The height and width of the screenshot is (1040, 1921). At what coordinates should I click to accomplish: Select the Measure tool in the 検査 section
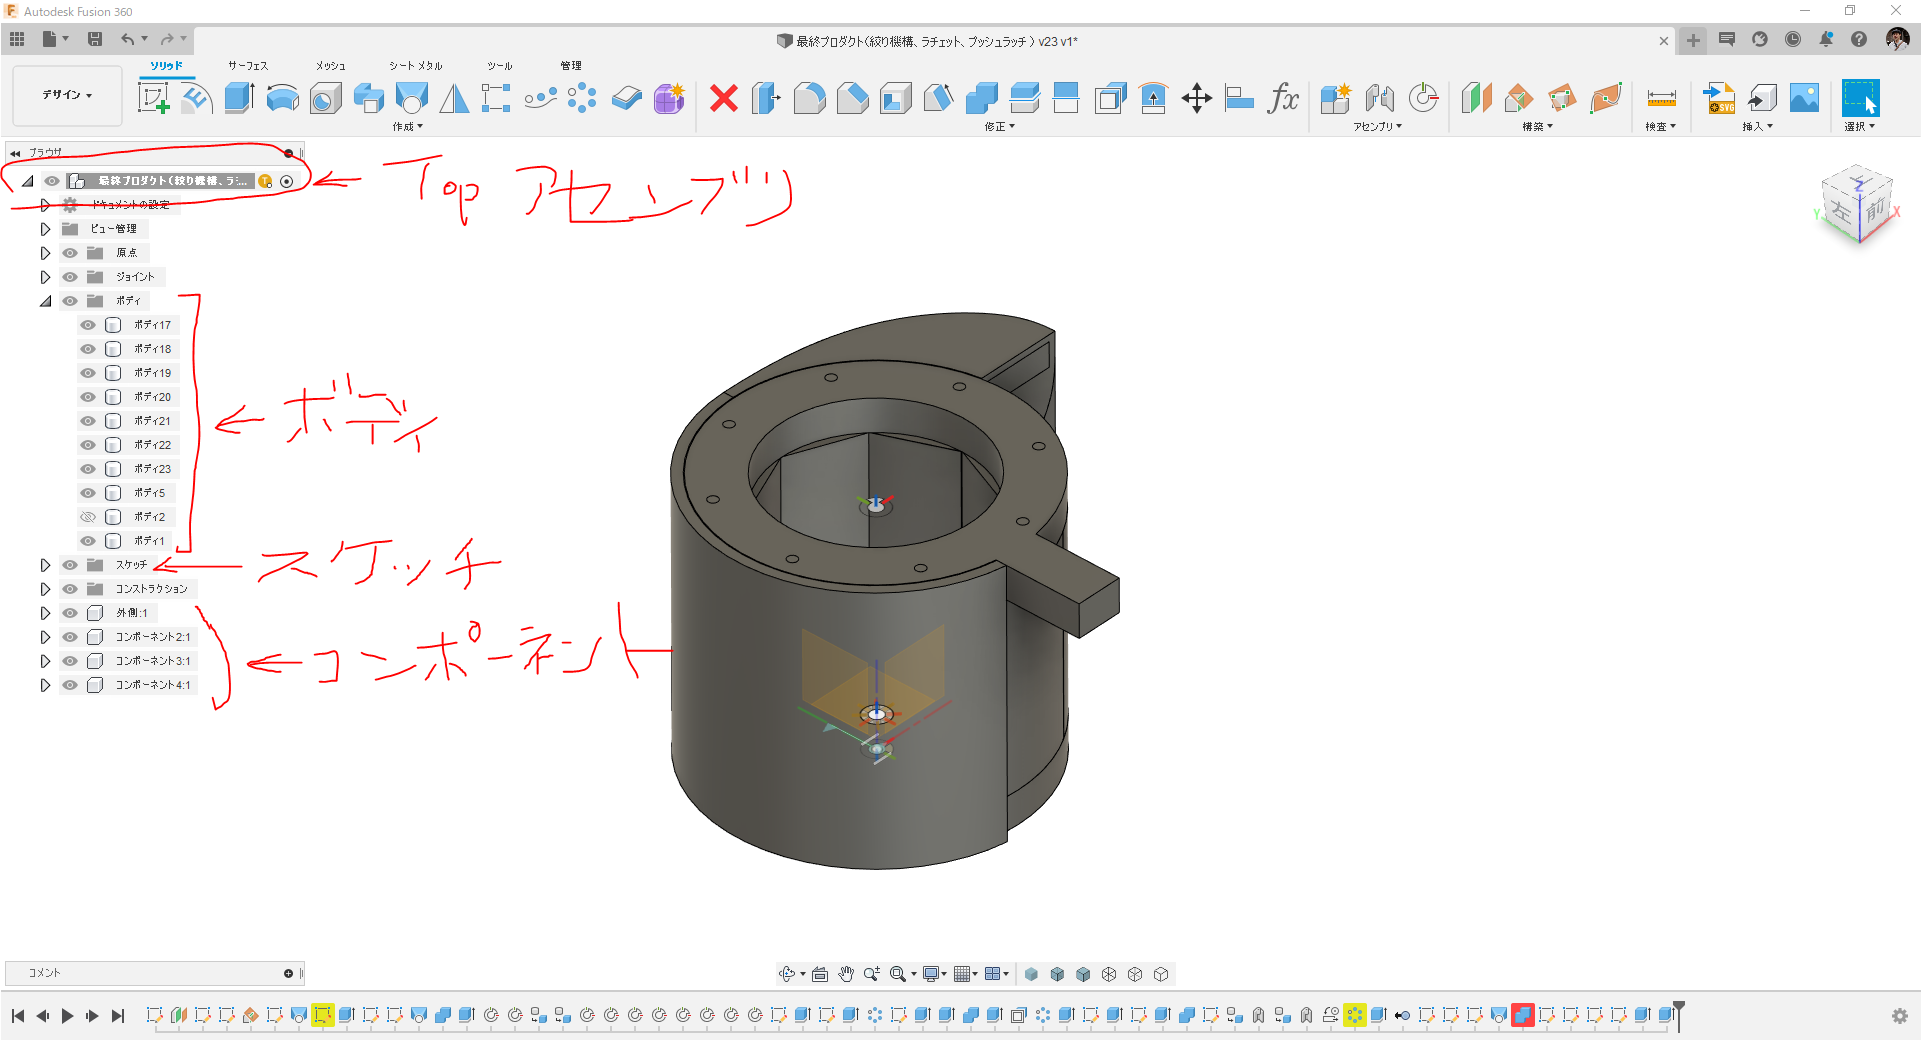coord(1660,99)
